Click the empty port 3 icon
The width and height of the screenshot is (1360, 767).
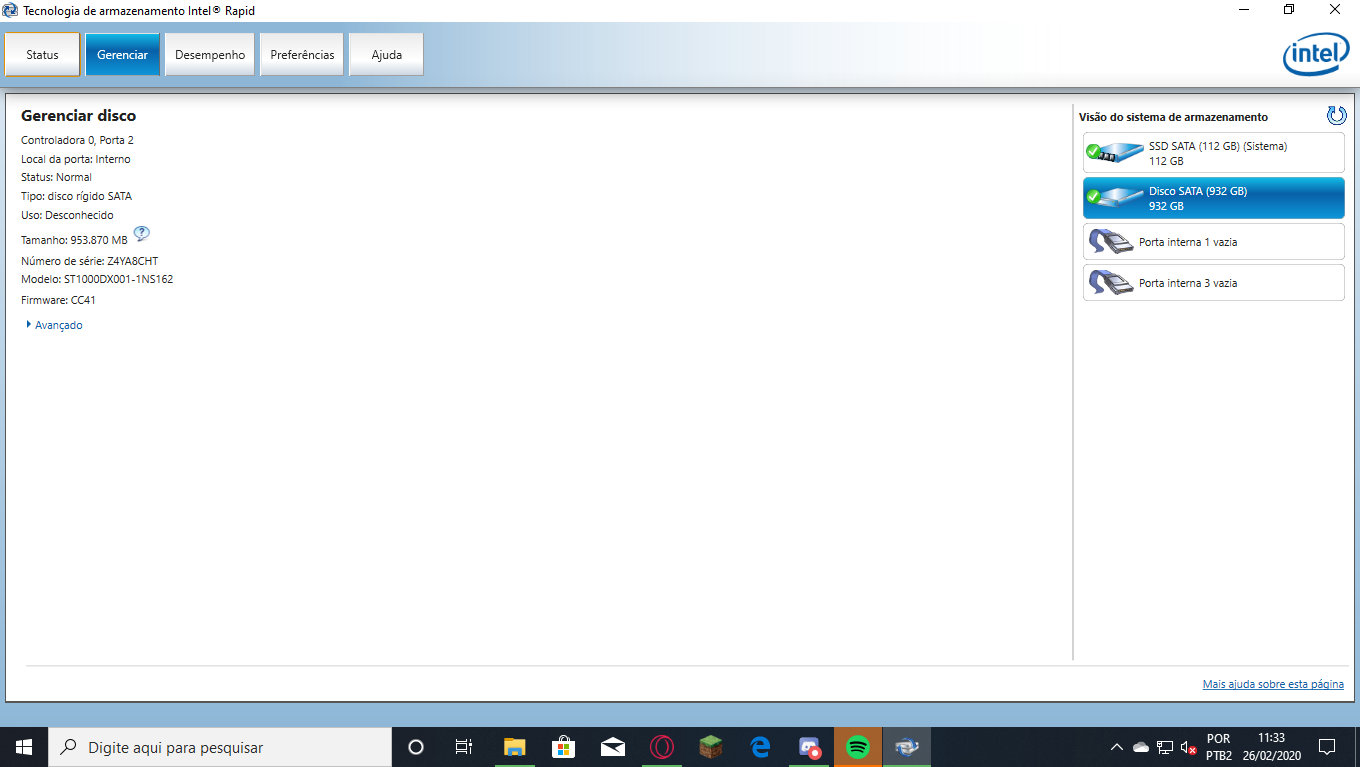click(1110, 283)
